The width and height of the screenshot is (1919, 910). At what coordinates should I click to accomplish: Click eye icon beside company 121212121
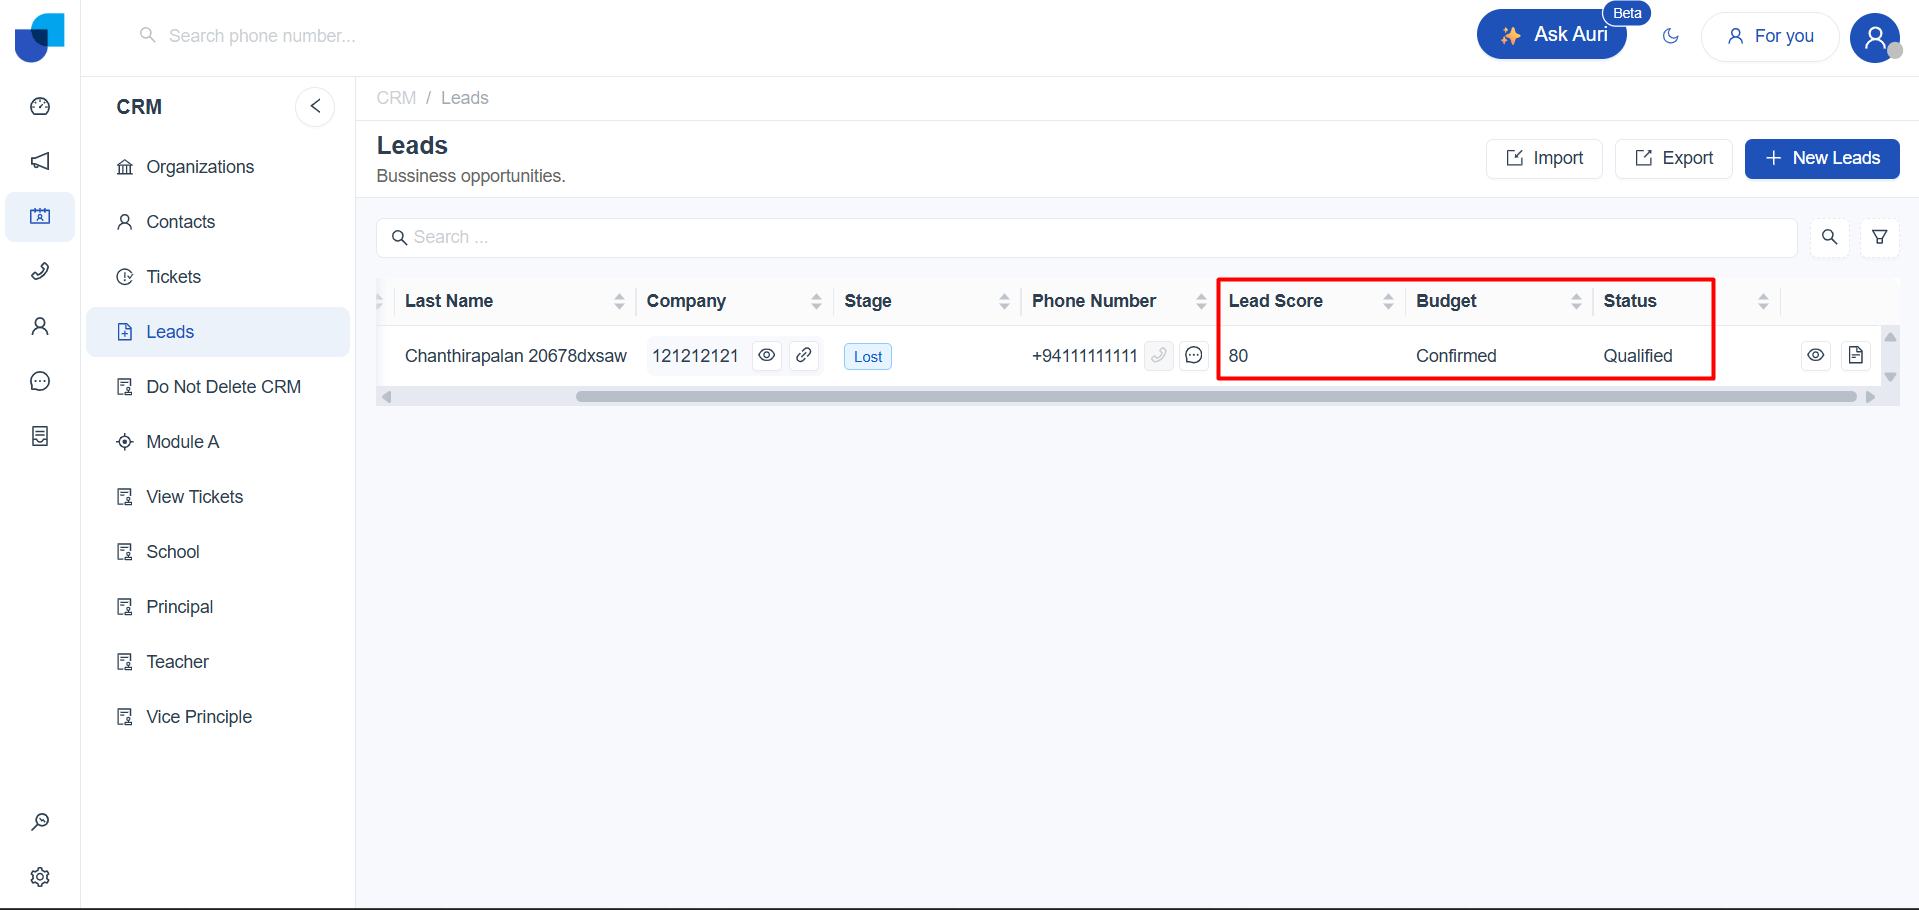766,356
